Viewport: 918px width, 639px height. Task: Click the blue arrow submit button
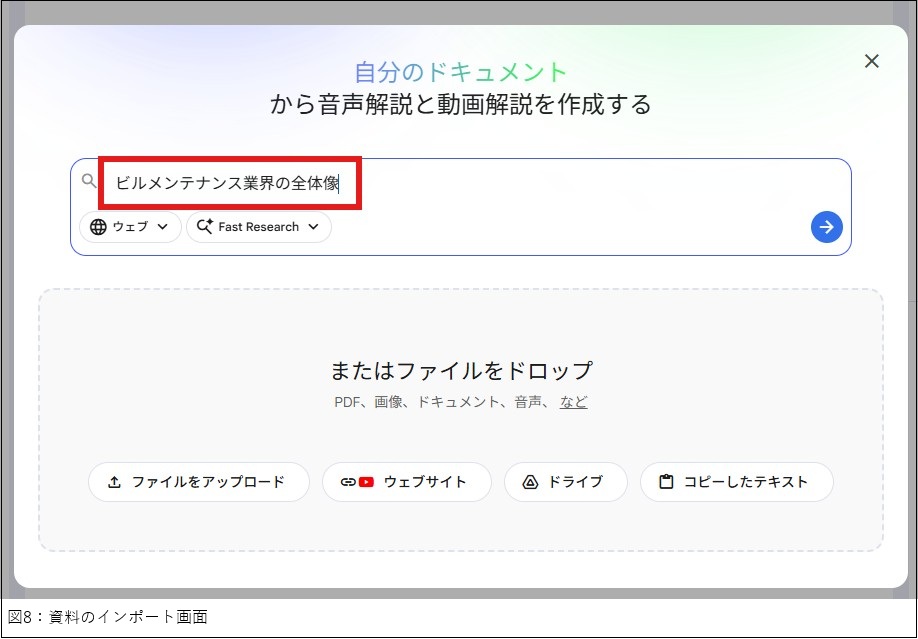826,227
